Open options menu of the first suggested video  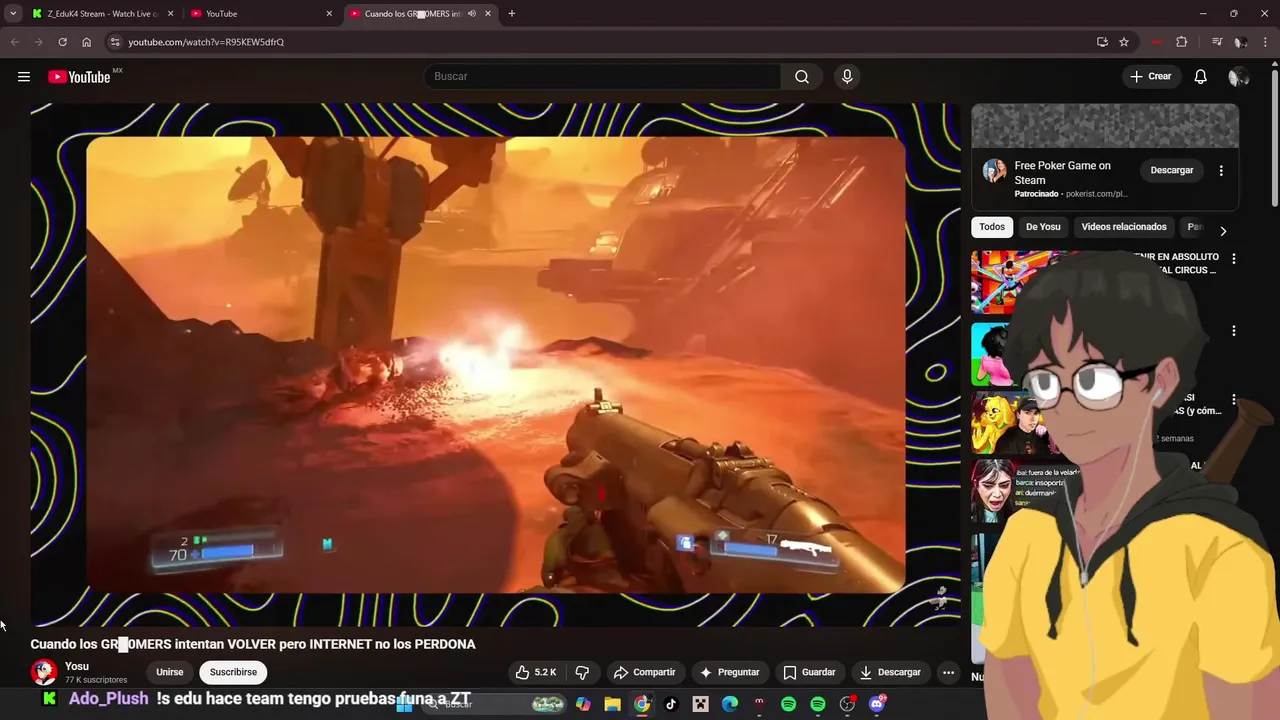point(1233,259)
